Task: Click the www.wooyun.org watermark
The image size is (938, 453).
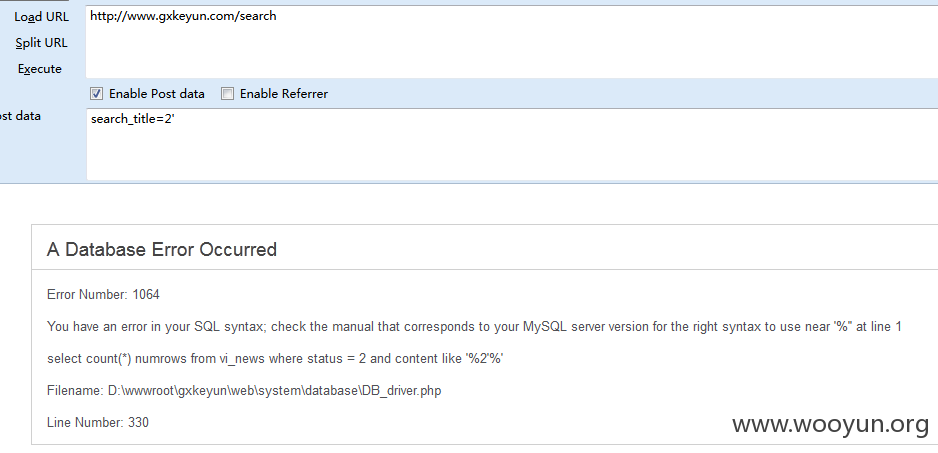Action: pyautogui.click(x=830, y=424)
